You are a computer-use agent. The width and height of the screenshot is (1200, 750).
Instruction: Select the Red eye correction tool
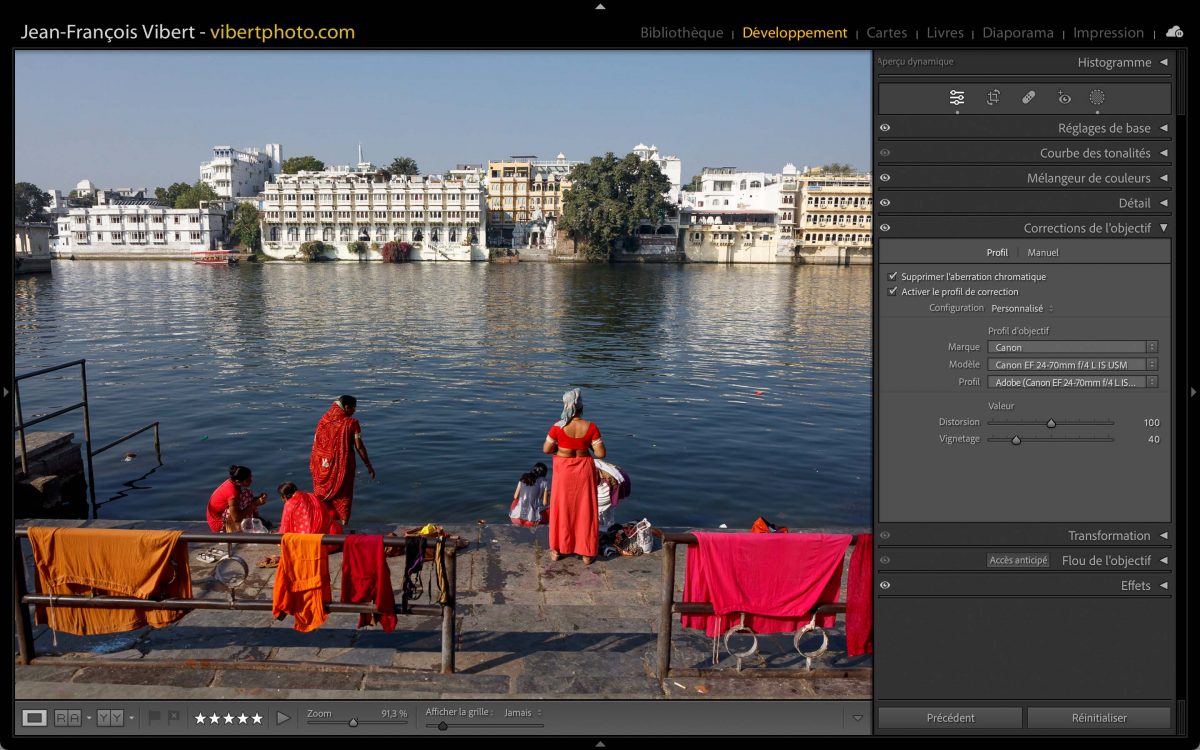pos(1064,97)
